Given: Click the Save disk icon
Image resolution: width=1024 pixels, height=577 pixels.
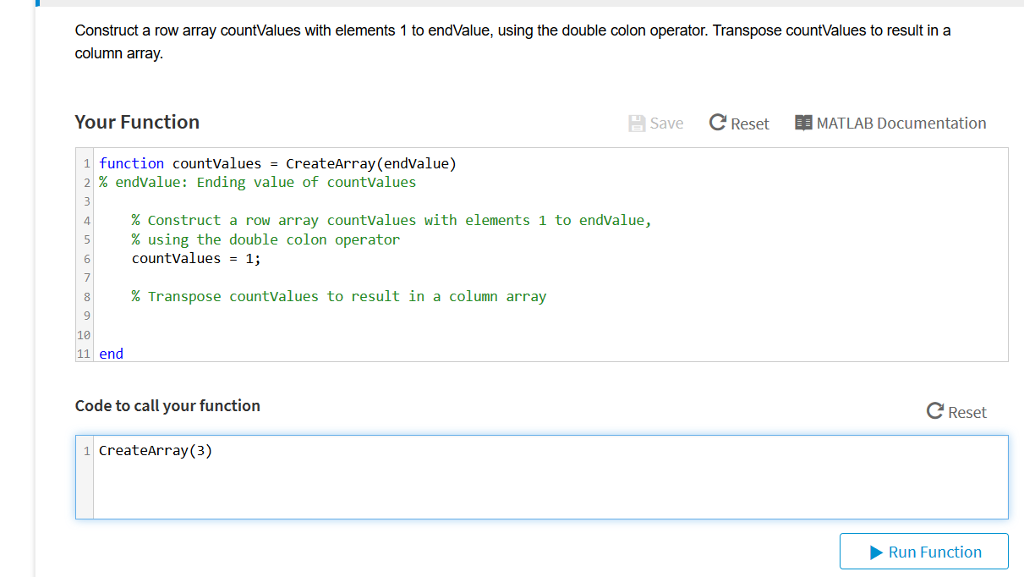Looking at the screenshot, I should pyautogui.click(x=637, y=123).
